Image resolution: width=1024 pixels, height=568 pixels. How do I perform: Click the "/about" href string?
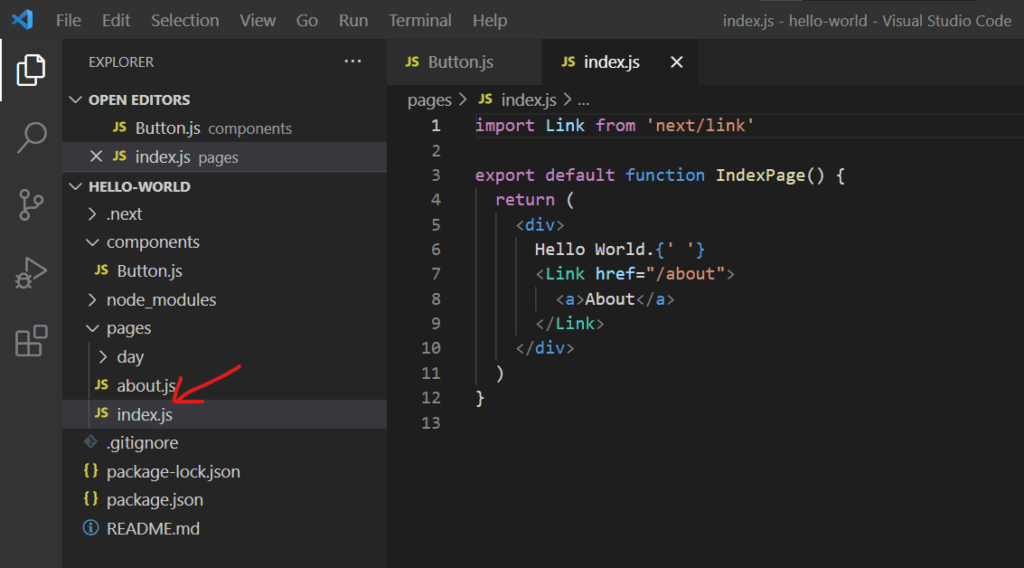[686, 274]
